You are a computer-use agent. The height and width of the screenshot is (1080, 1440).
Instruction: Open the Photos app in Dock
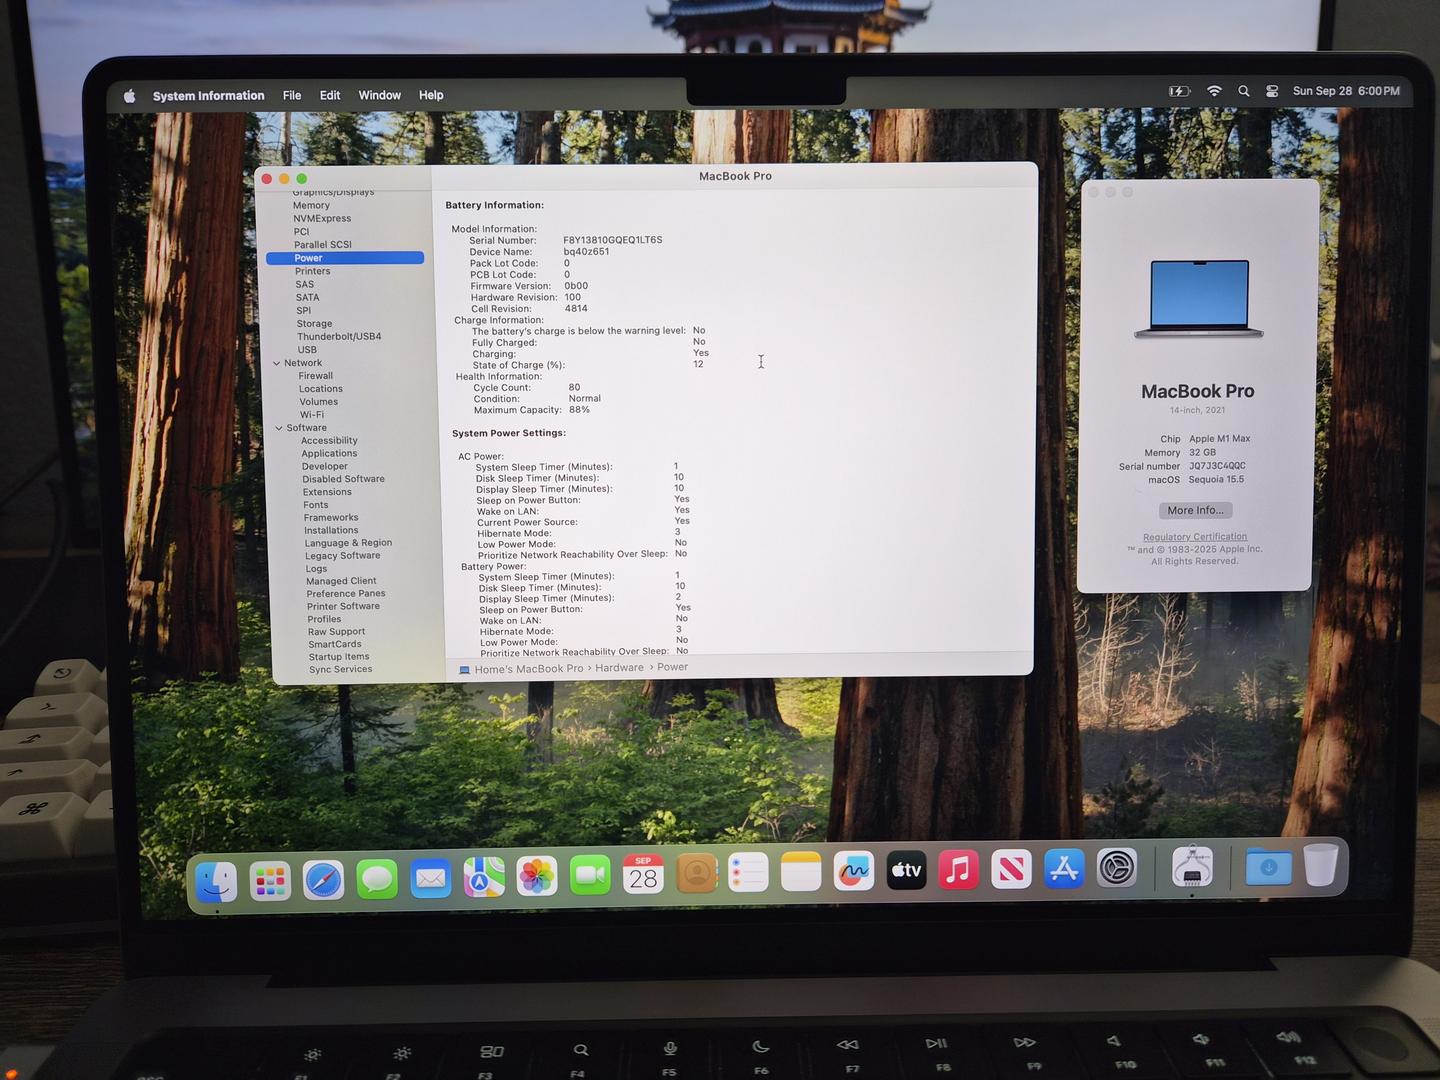[537, 876]
